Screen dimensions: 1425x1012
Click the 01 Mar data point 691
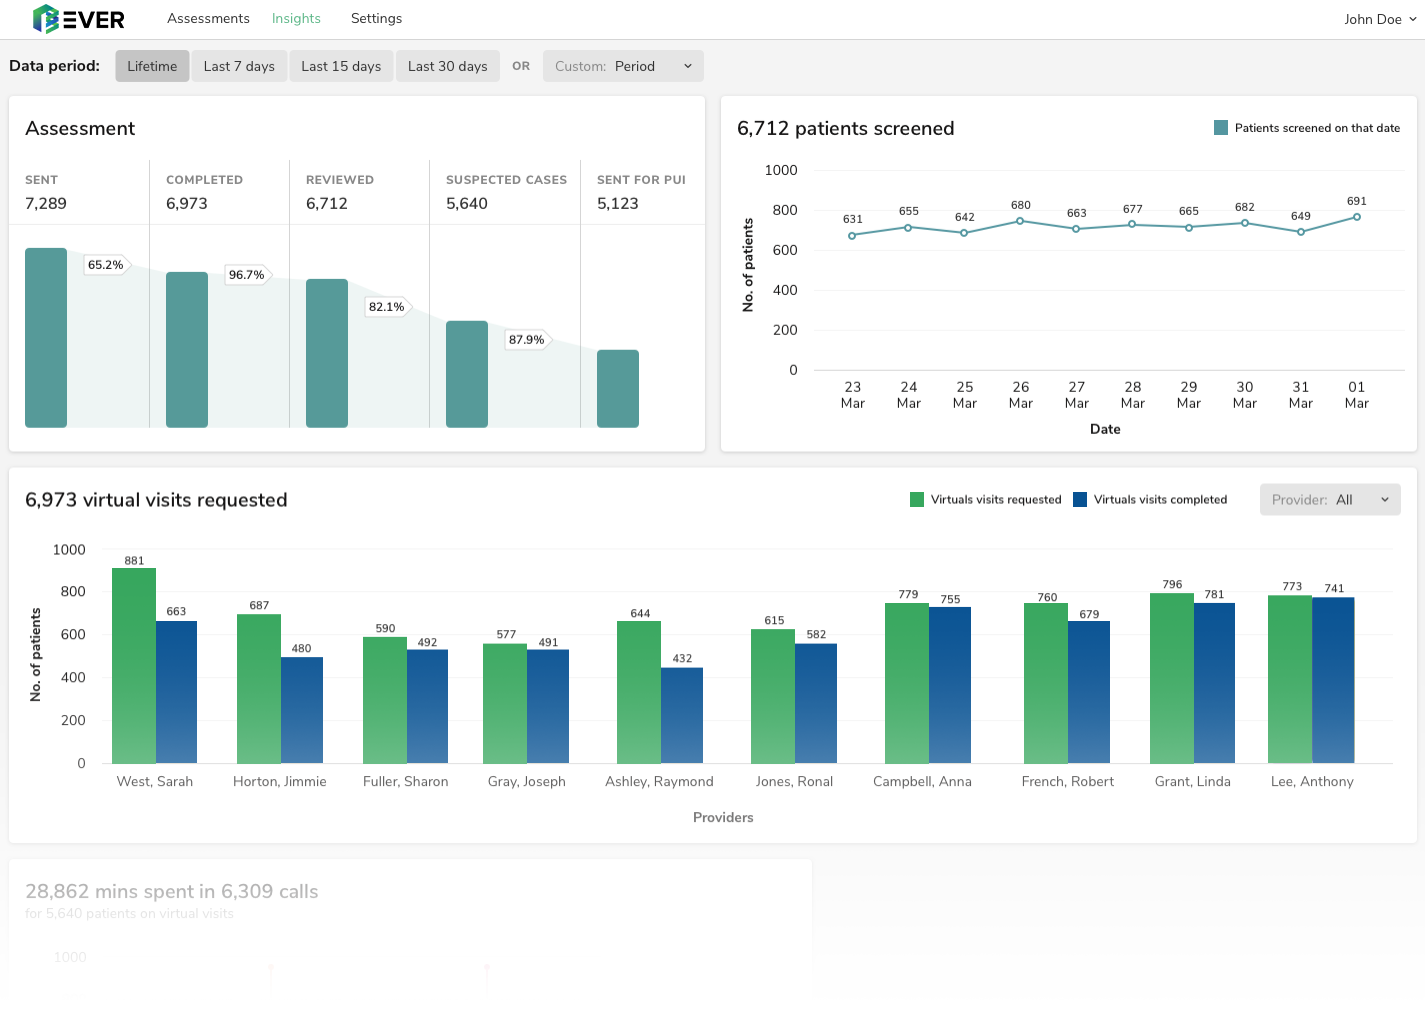1357,217
